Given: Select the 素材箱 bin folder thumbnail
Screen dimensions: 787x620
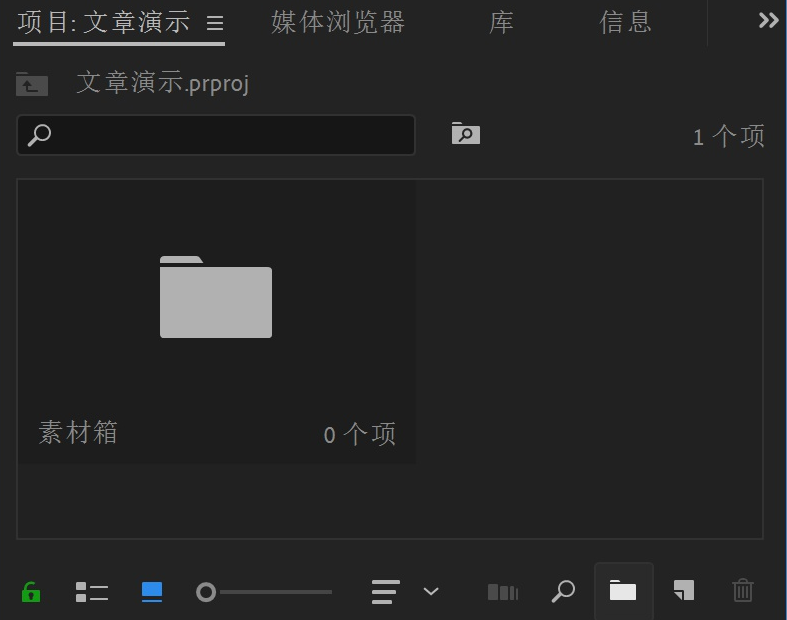Looking at the screenshot, I should point(216,297).
